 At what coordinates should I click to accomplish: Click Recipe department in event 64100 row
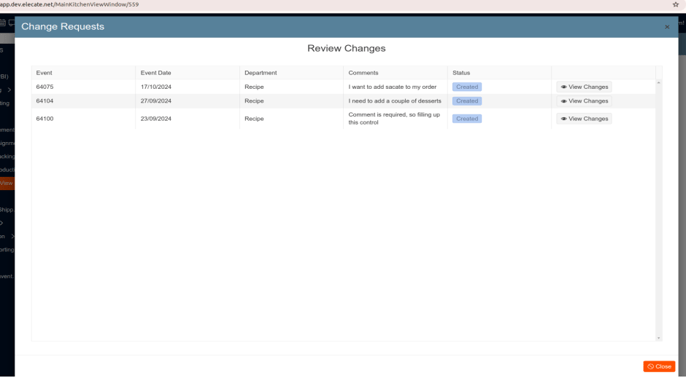point(254,119)
